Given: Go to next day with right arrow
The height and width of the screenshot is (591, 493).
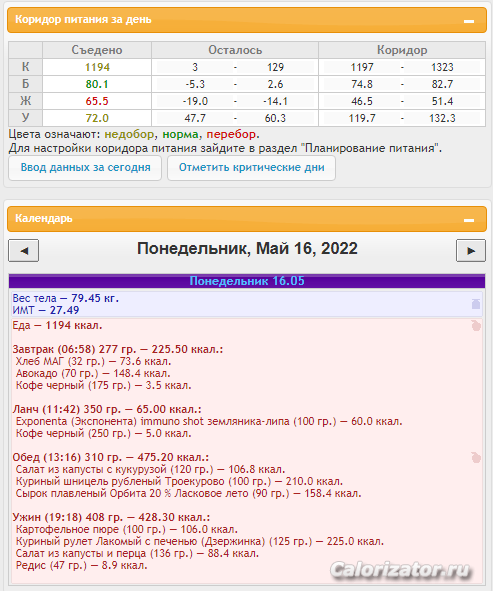Looking at the screenshot, I should pos(470,251).
